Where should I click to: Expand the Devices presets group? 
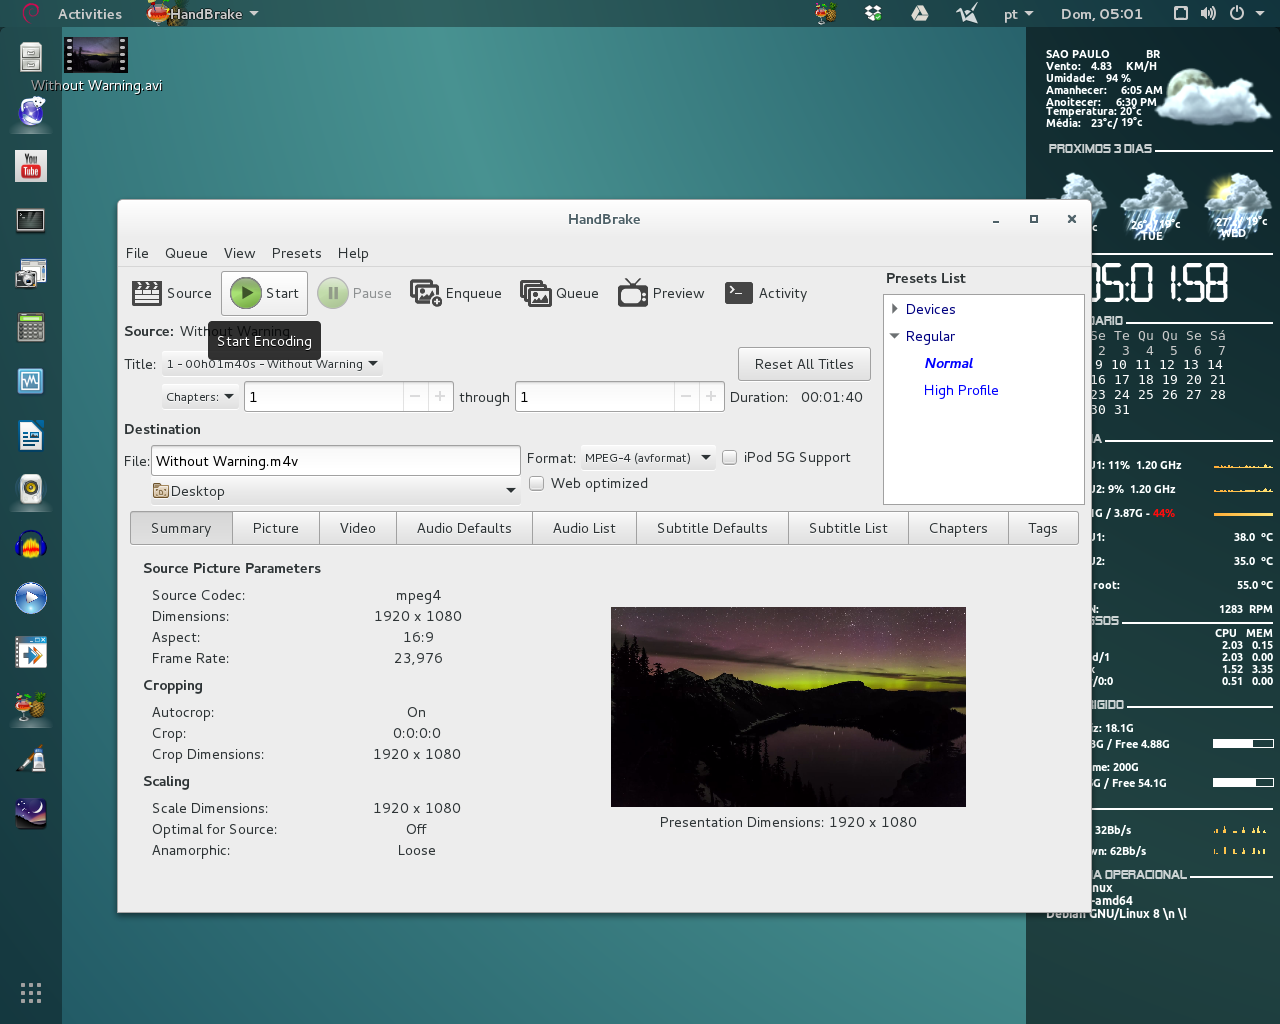pyautogui.click(x=895, y=309)
